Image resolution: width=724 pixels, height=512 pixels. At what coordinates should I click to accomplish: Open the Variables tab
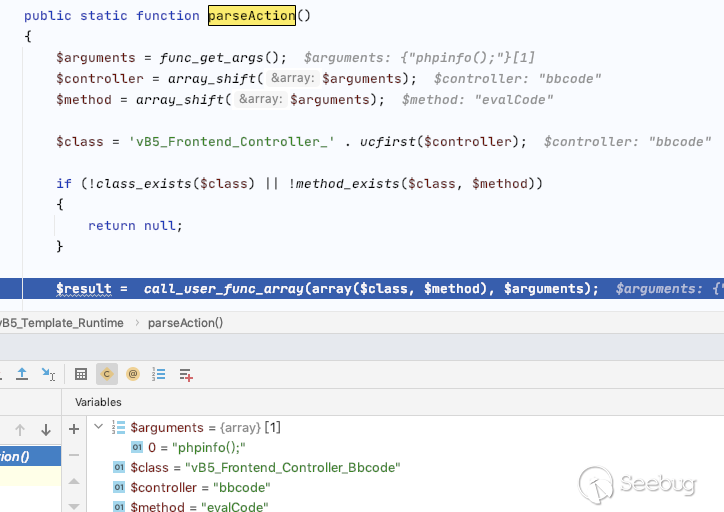click(x=99, y=401)
